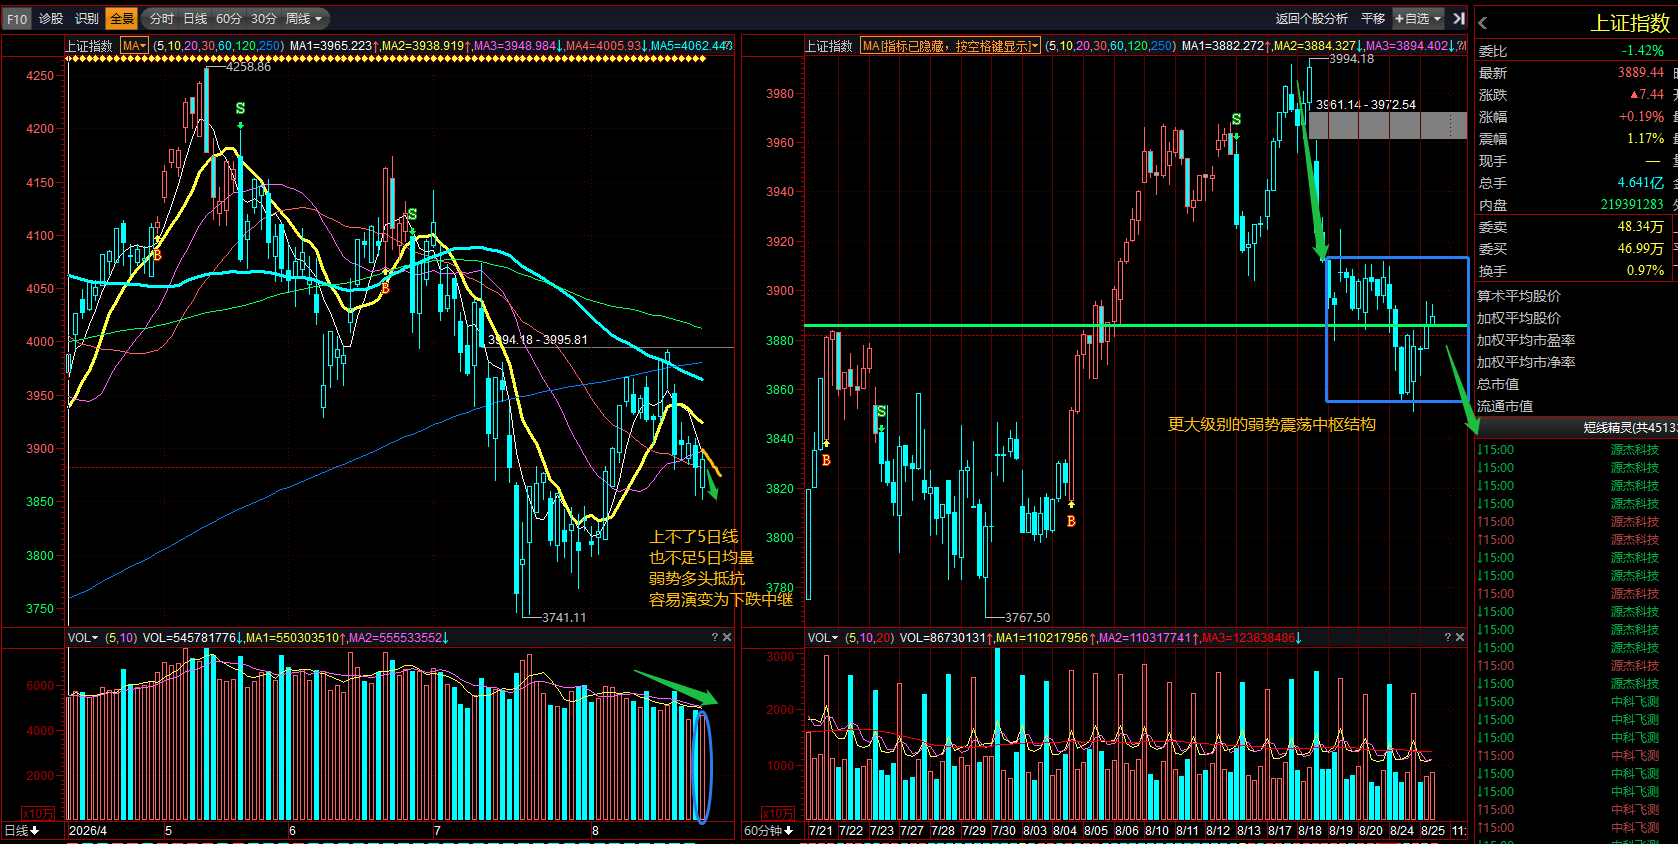Open the MA indicator dropdown on daily chart

click(x=134, y=46)
